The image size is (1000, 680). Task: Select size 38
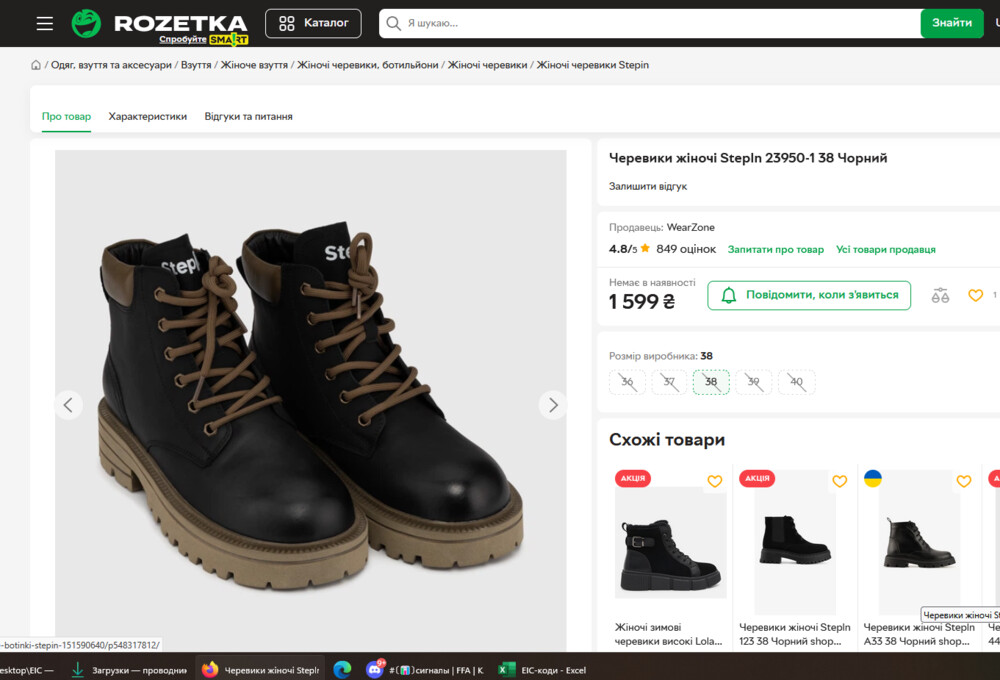point(711,382)
